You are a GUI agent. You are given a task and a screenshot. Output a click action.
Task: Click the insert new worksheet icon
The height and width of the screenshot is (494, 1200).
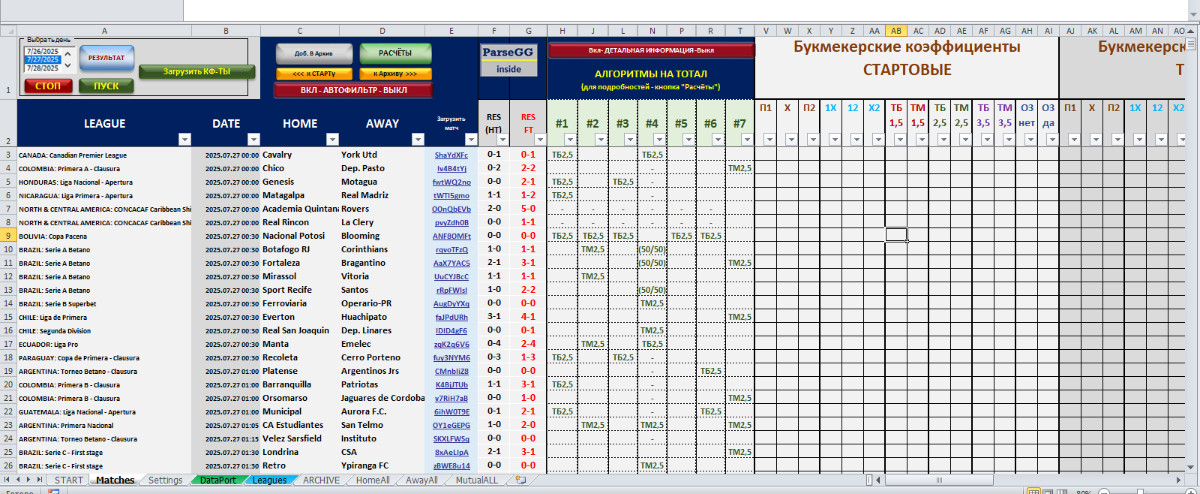[519, 481]
